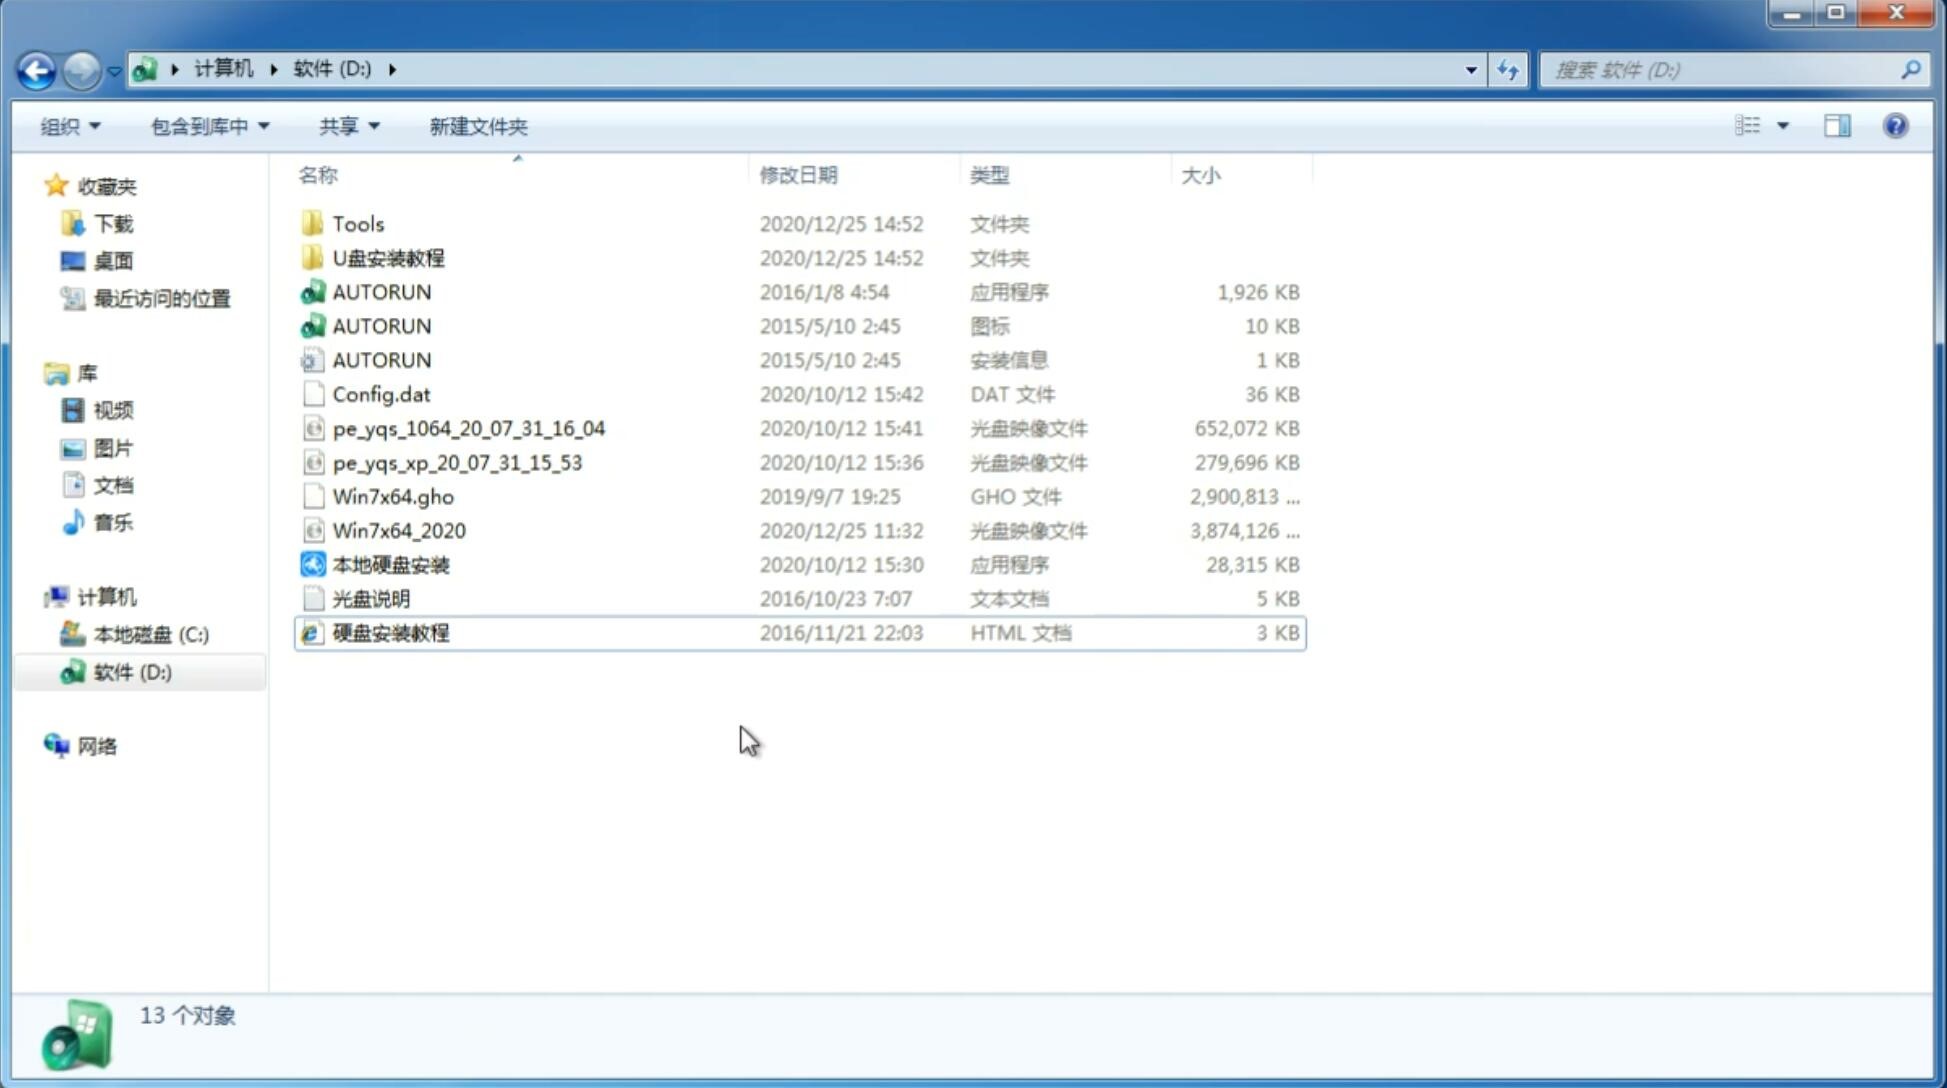This screenshot has height=1088, width=1947.
Task: Click 新建文件夹 button
Action: tap(477, 126)
